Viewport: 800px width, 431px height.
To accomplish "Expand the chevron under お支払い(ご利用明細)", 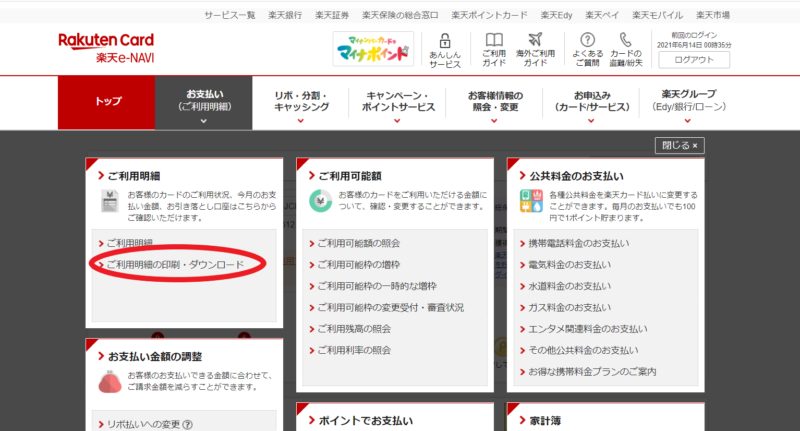I will point(204,121).
